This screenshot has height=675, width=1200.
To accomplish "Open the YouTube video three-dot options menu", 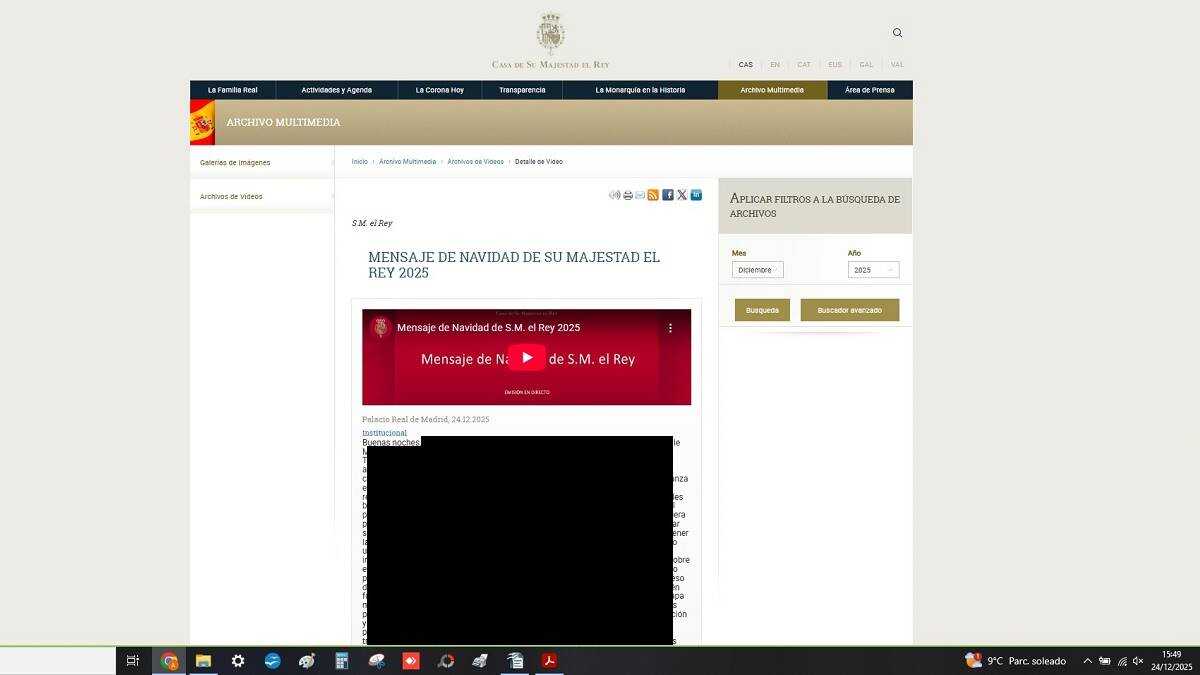I will point(670,328).
